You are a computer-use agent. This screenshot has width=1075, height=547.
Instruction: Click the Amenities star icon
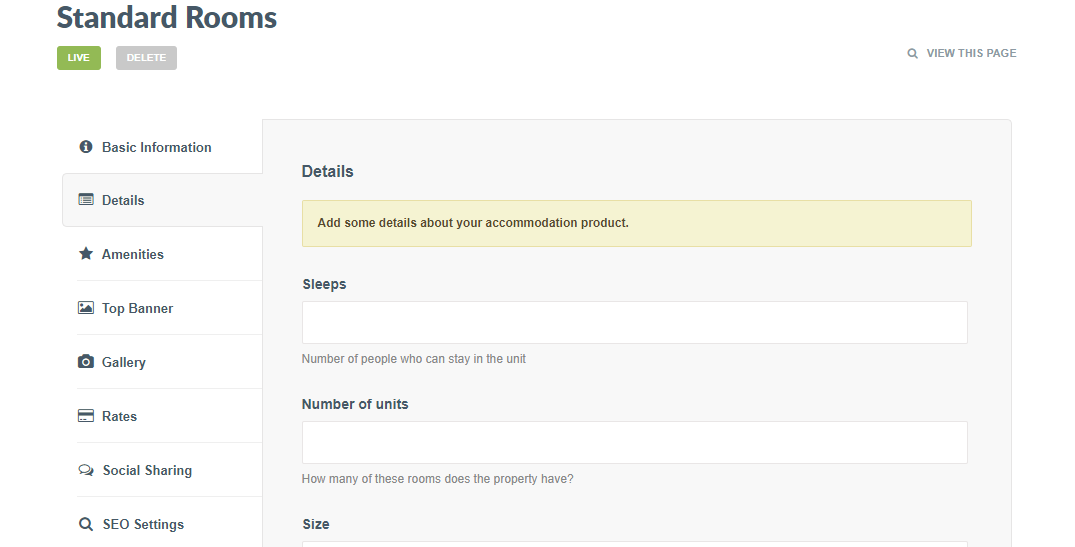tap(86, 254)
